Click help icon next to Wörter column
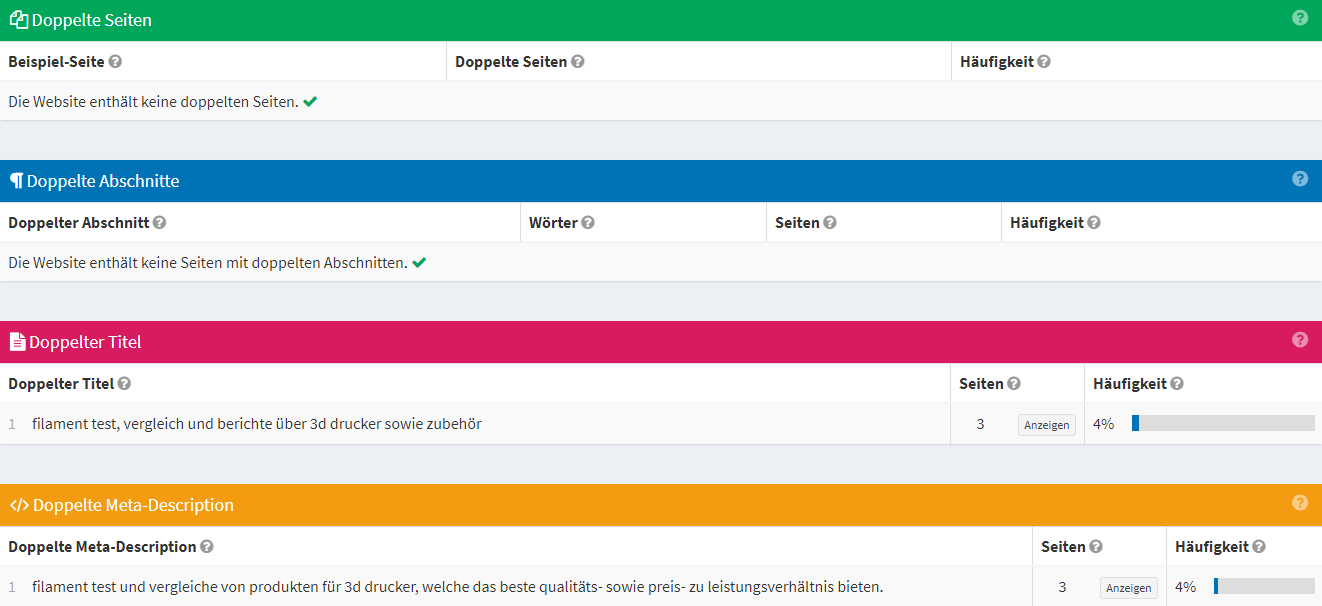 (588, 223)
